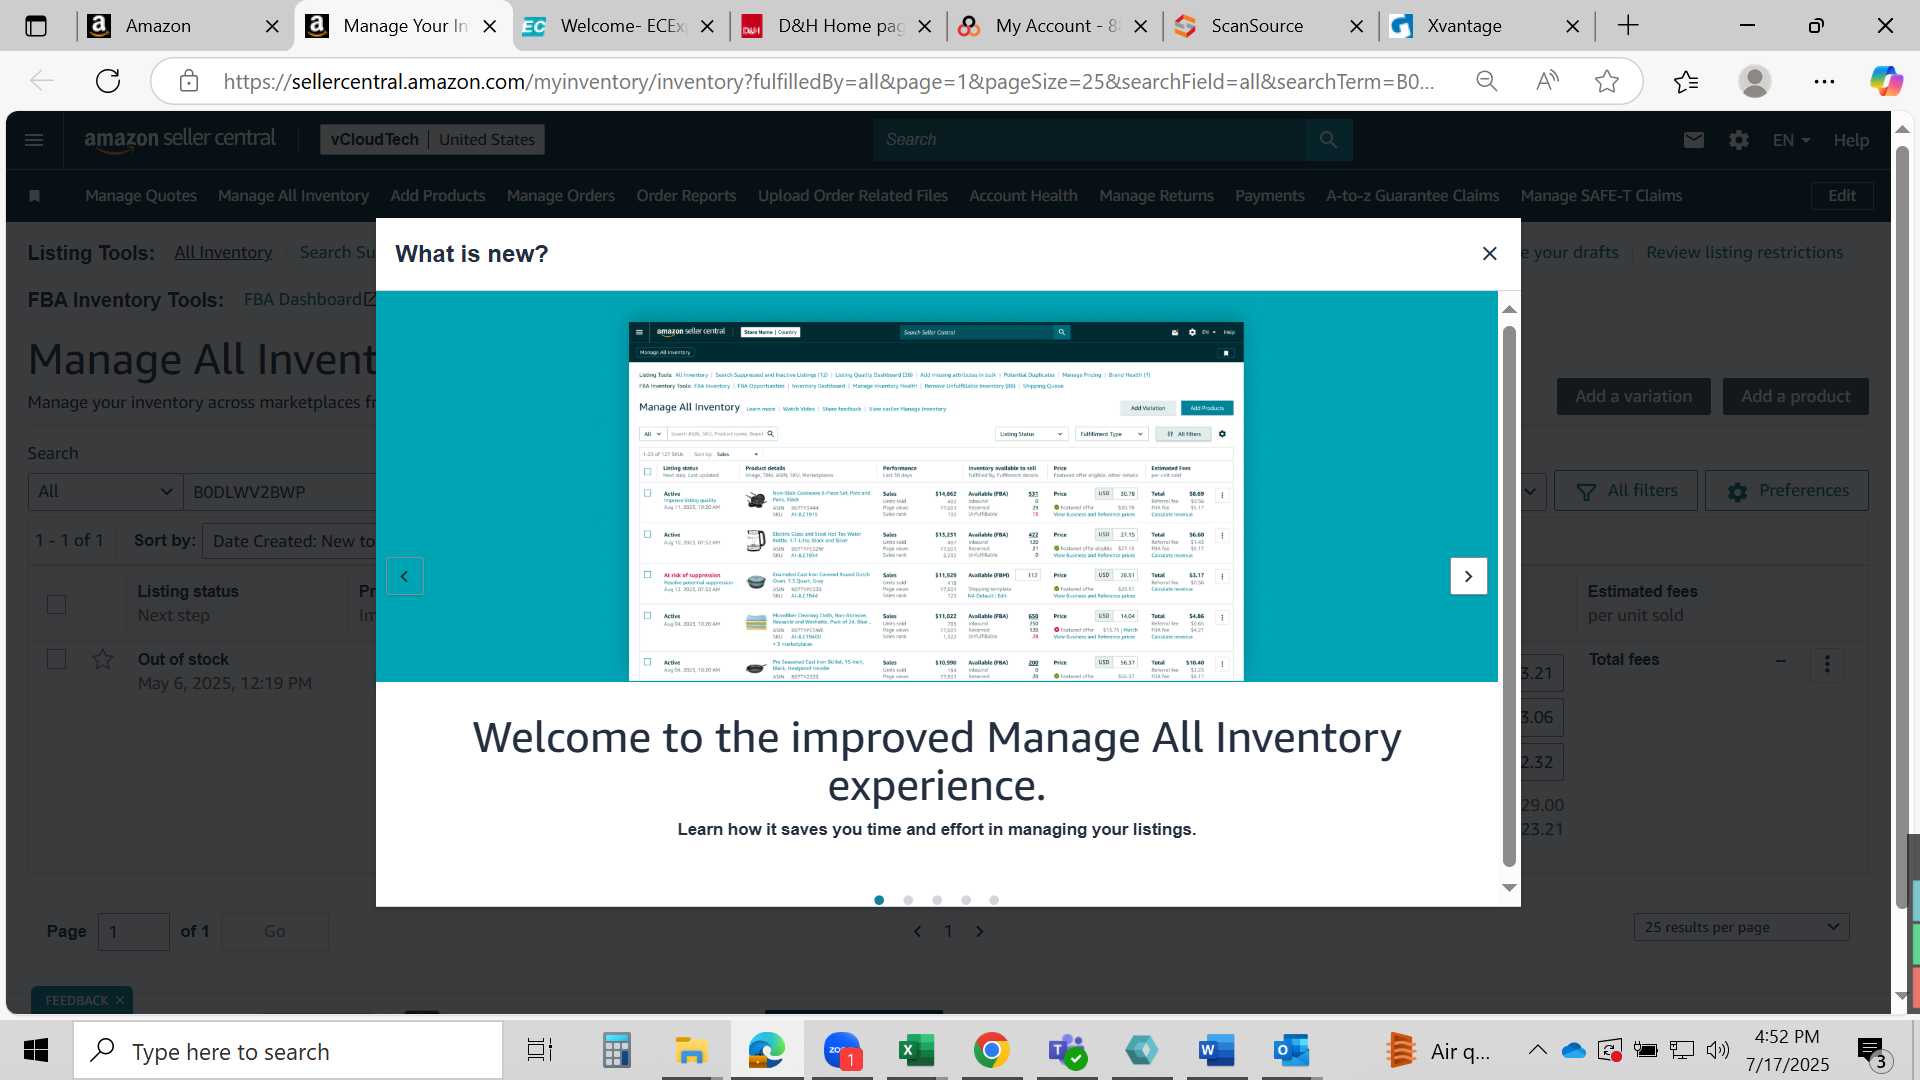The width and height of the screenshot is (1920, 1080).
Task: Switch to the Xvantage browser tab
Action: (1465, 26)
